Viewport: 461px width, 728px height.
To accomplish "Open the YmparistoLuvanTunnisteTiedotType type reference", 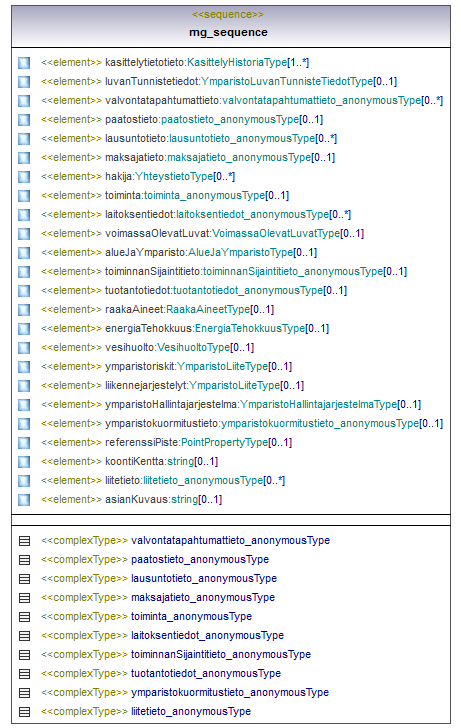I will pyautogui.click(x=287, y=81).
